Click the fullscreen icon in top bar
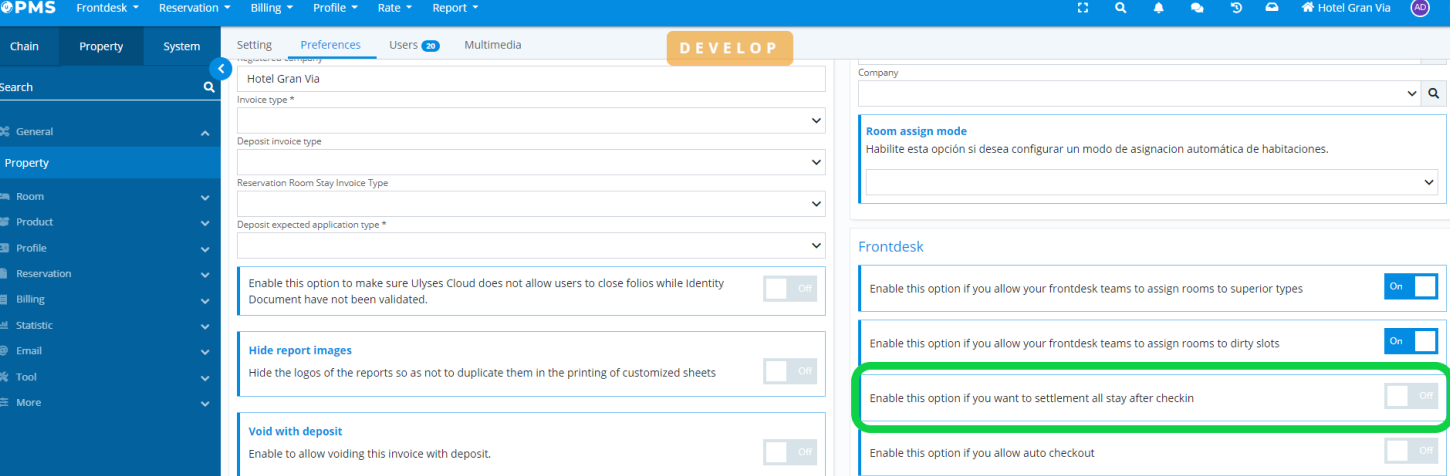The image size is (1450, 476). (1083, 8)
